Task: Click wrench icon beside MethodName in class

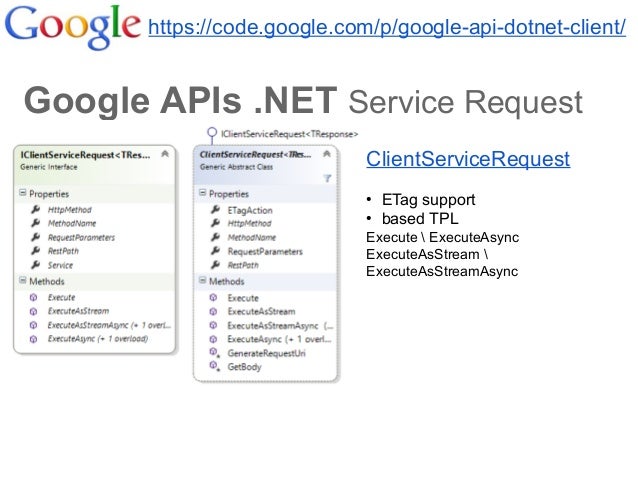Action: pos(216,237)
